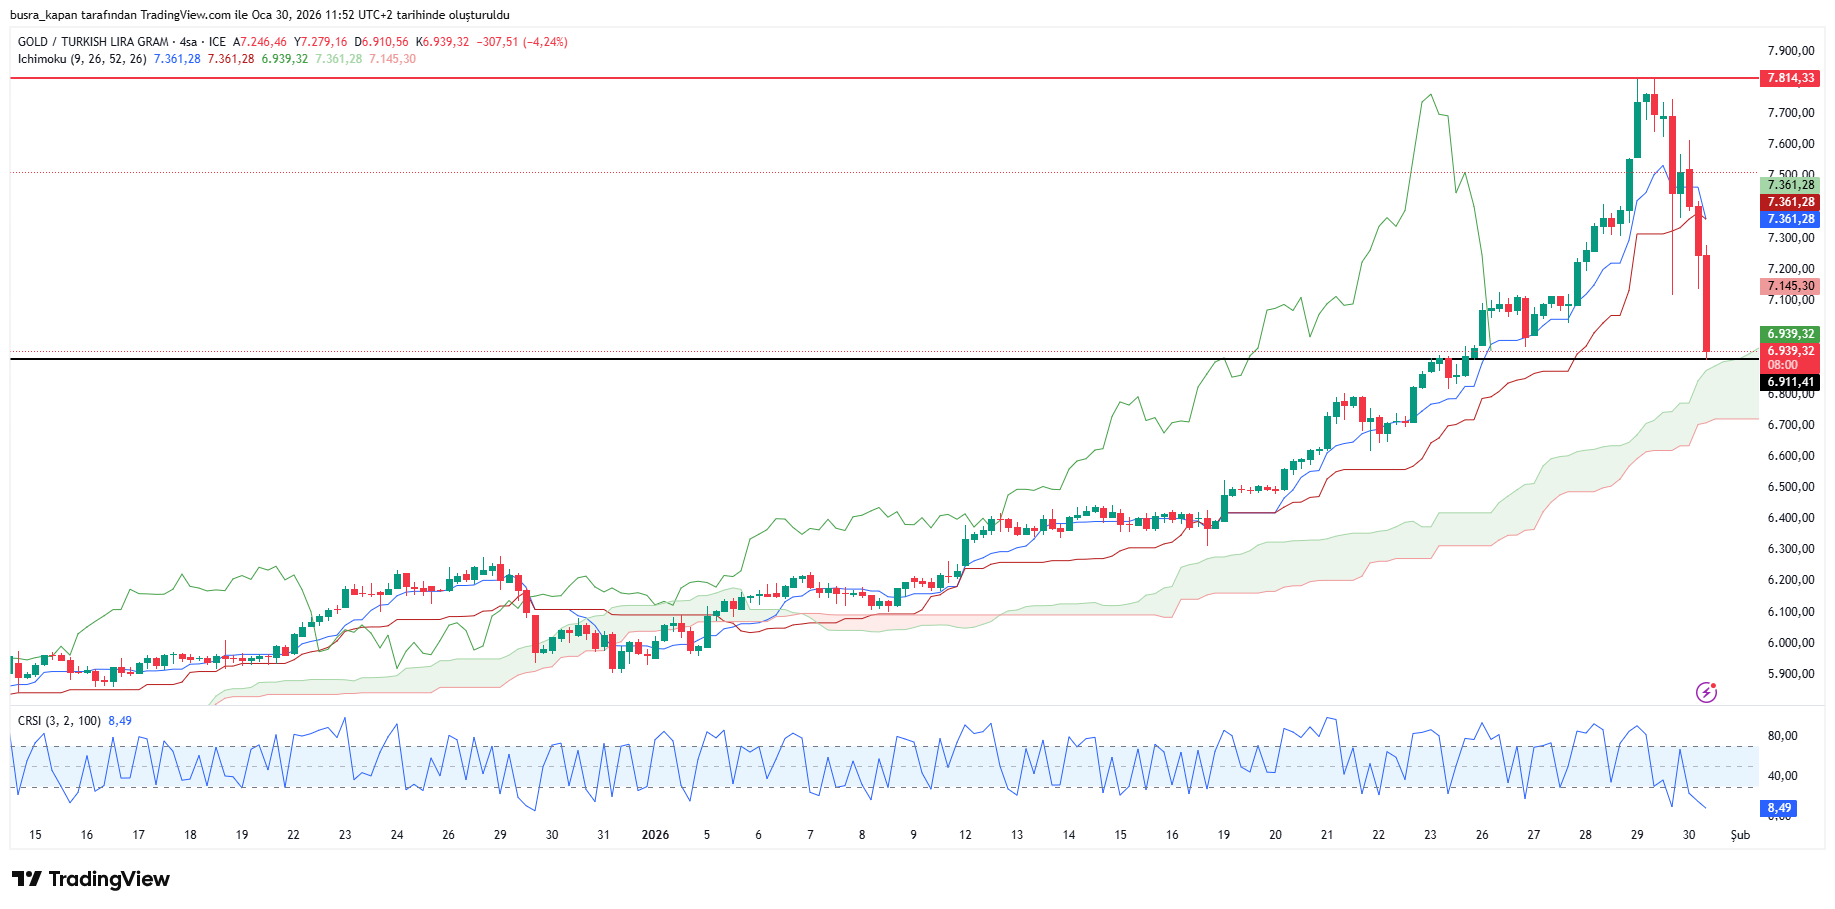
Task: Click the blue 8,49 CRSI axis label
Action: [1778, 808]
